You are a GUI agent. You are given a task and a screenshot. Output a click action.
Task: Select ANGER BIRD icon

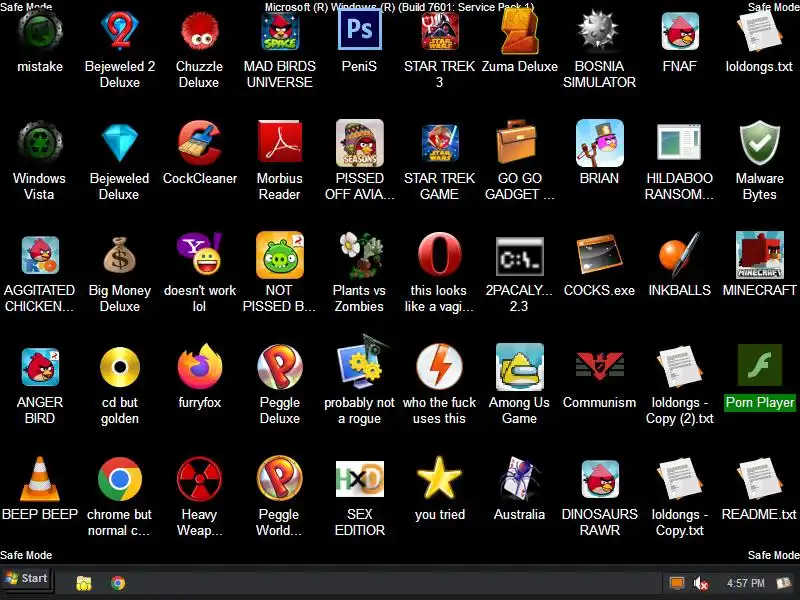(40, 367)
